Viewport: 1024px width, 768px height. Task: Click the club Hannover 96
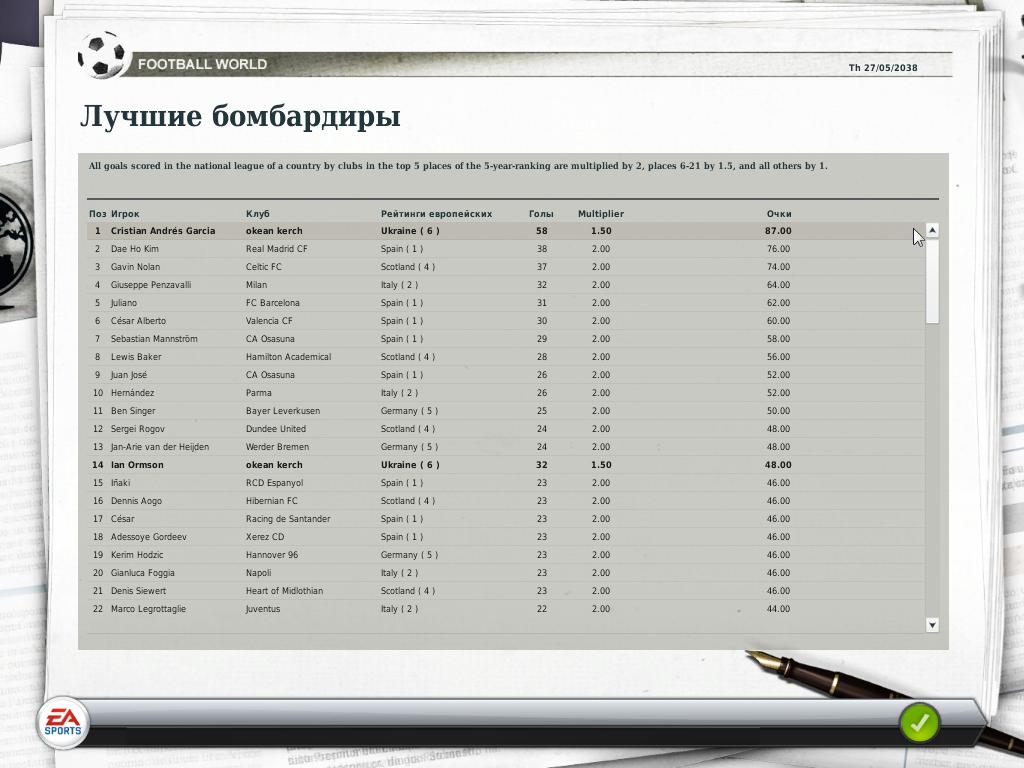tap(272, 554)
